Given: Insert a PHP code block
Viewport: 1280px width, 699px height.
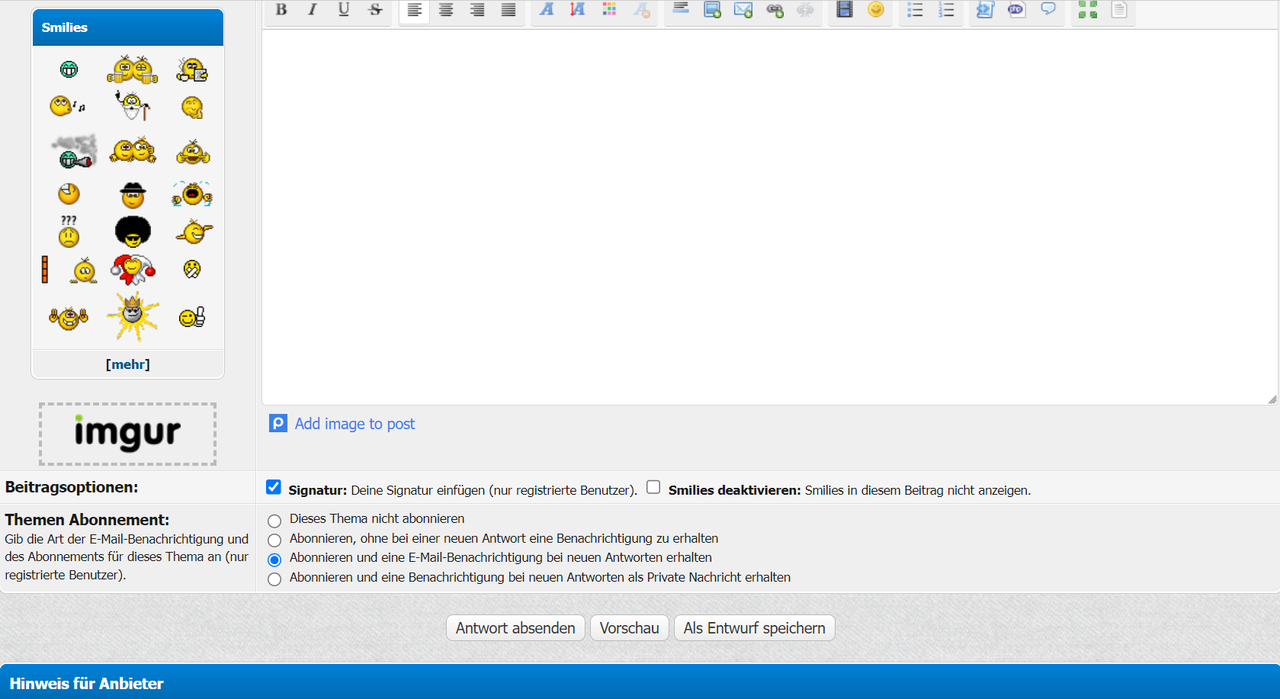Looking at the screenshot, I should [1017, 10].
